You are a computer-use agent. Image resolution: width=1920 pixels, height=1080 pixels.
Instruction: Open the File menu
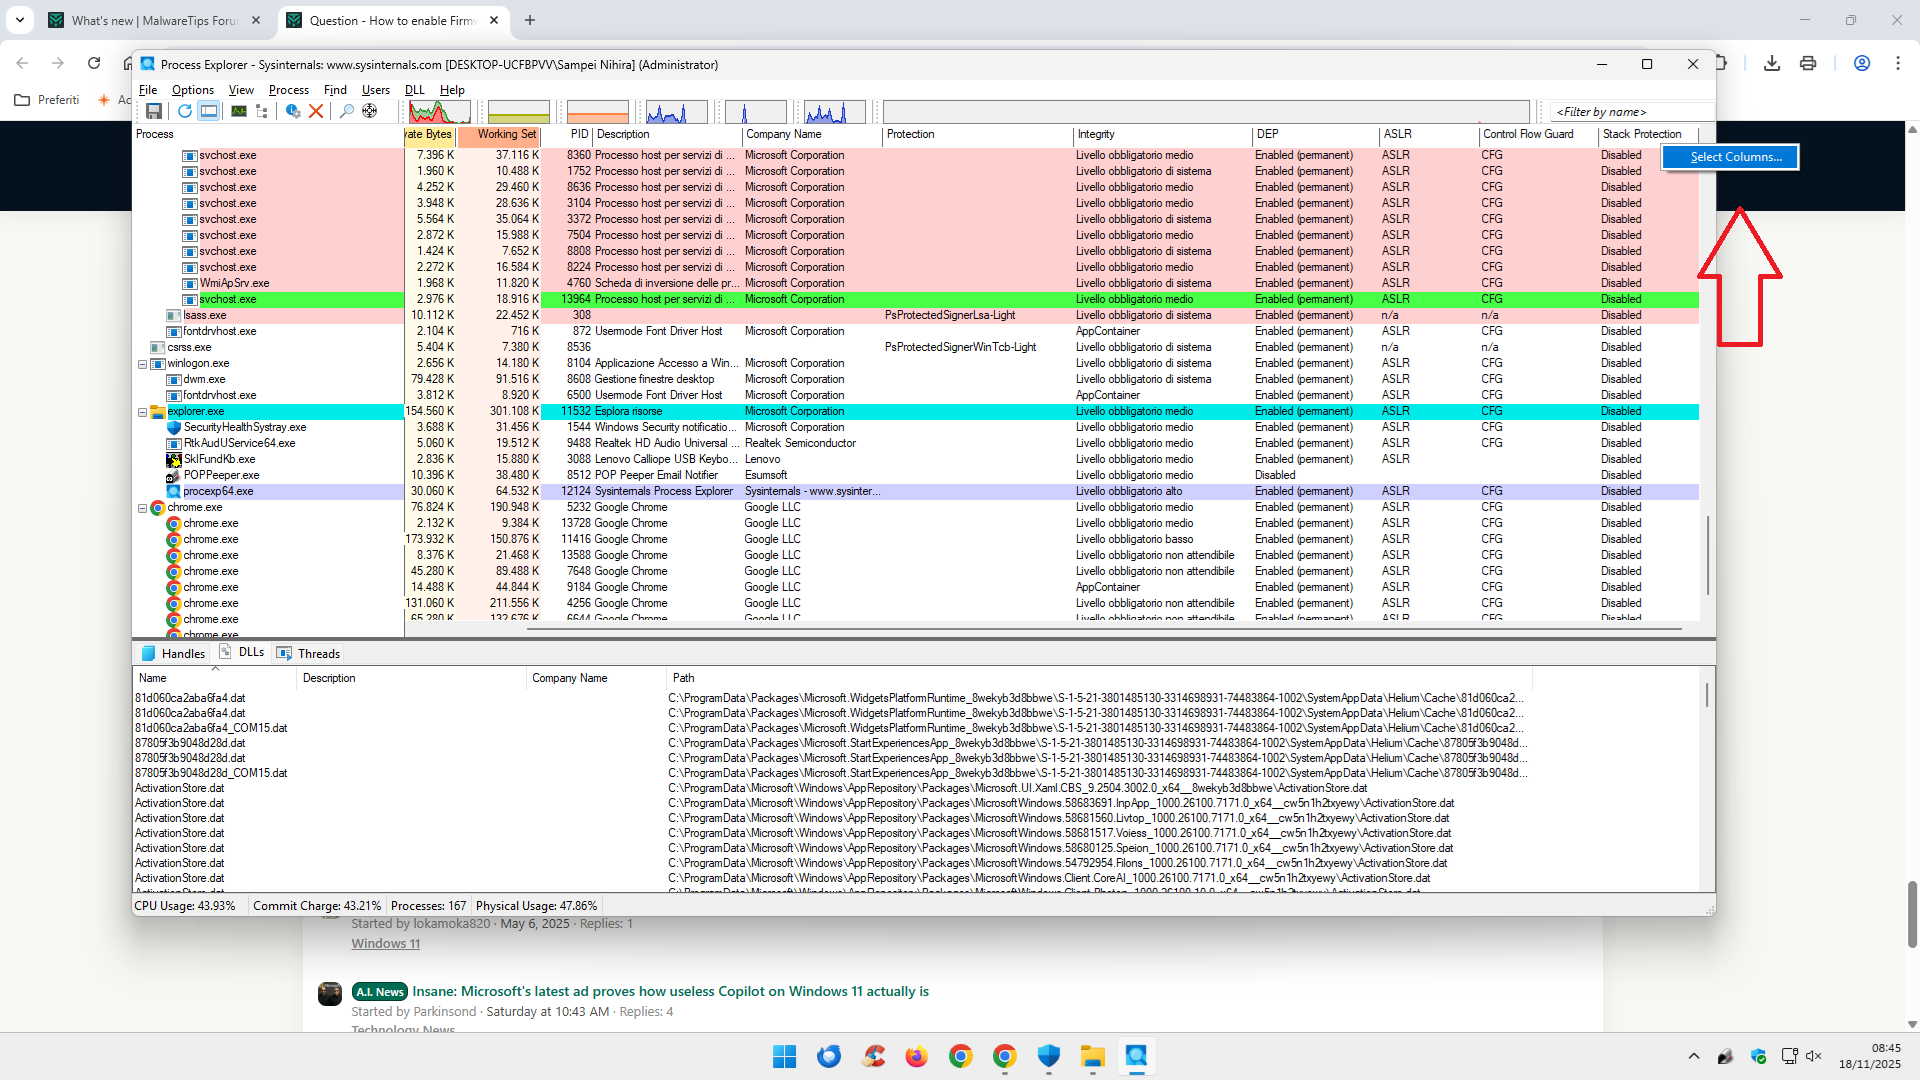coord(148,90)
